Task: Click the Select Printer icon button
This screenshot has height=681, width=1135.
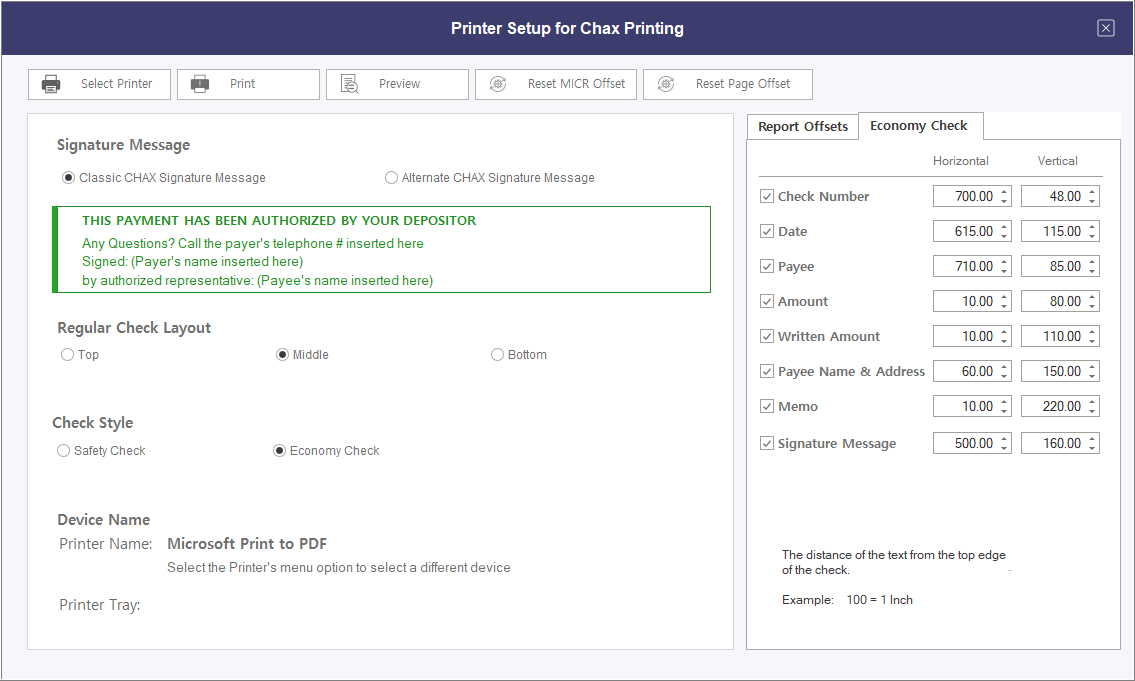Action: [x=51, y=84]
